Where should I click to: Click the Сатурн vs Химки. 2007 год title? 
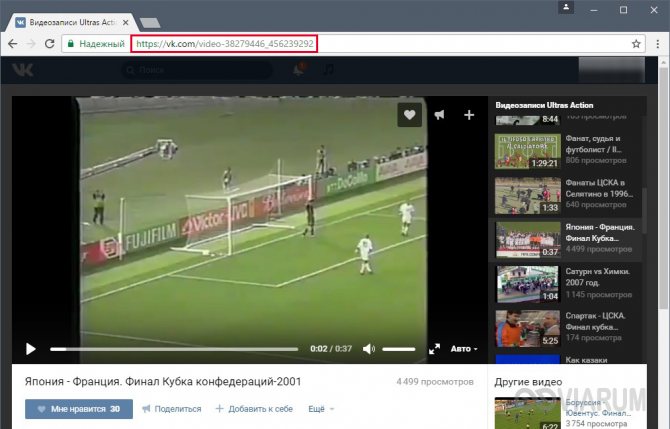click(x=597, y=277)
